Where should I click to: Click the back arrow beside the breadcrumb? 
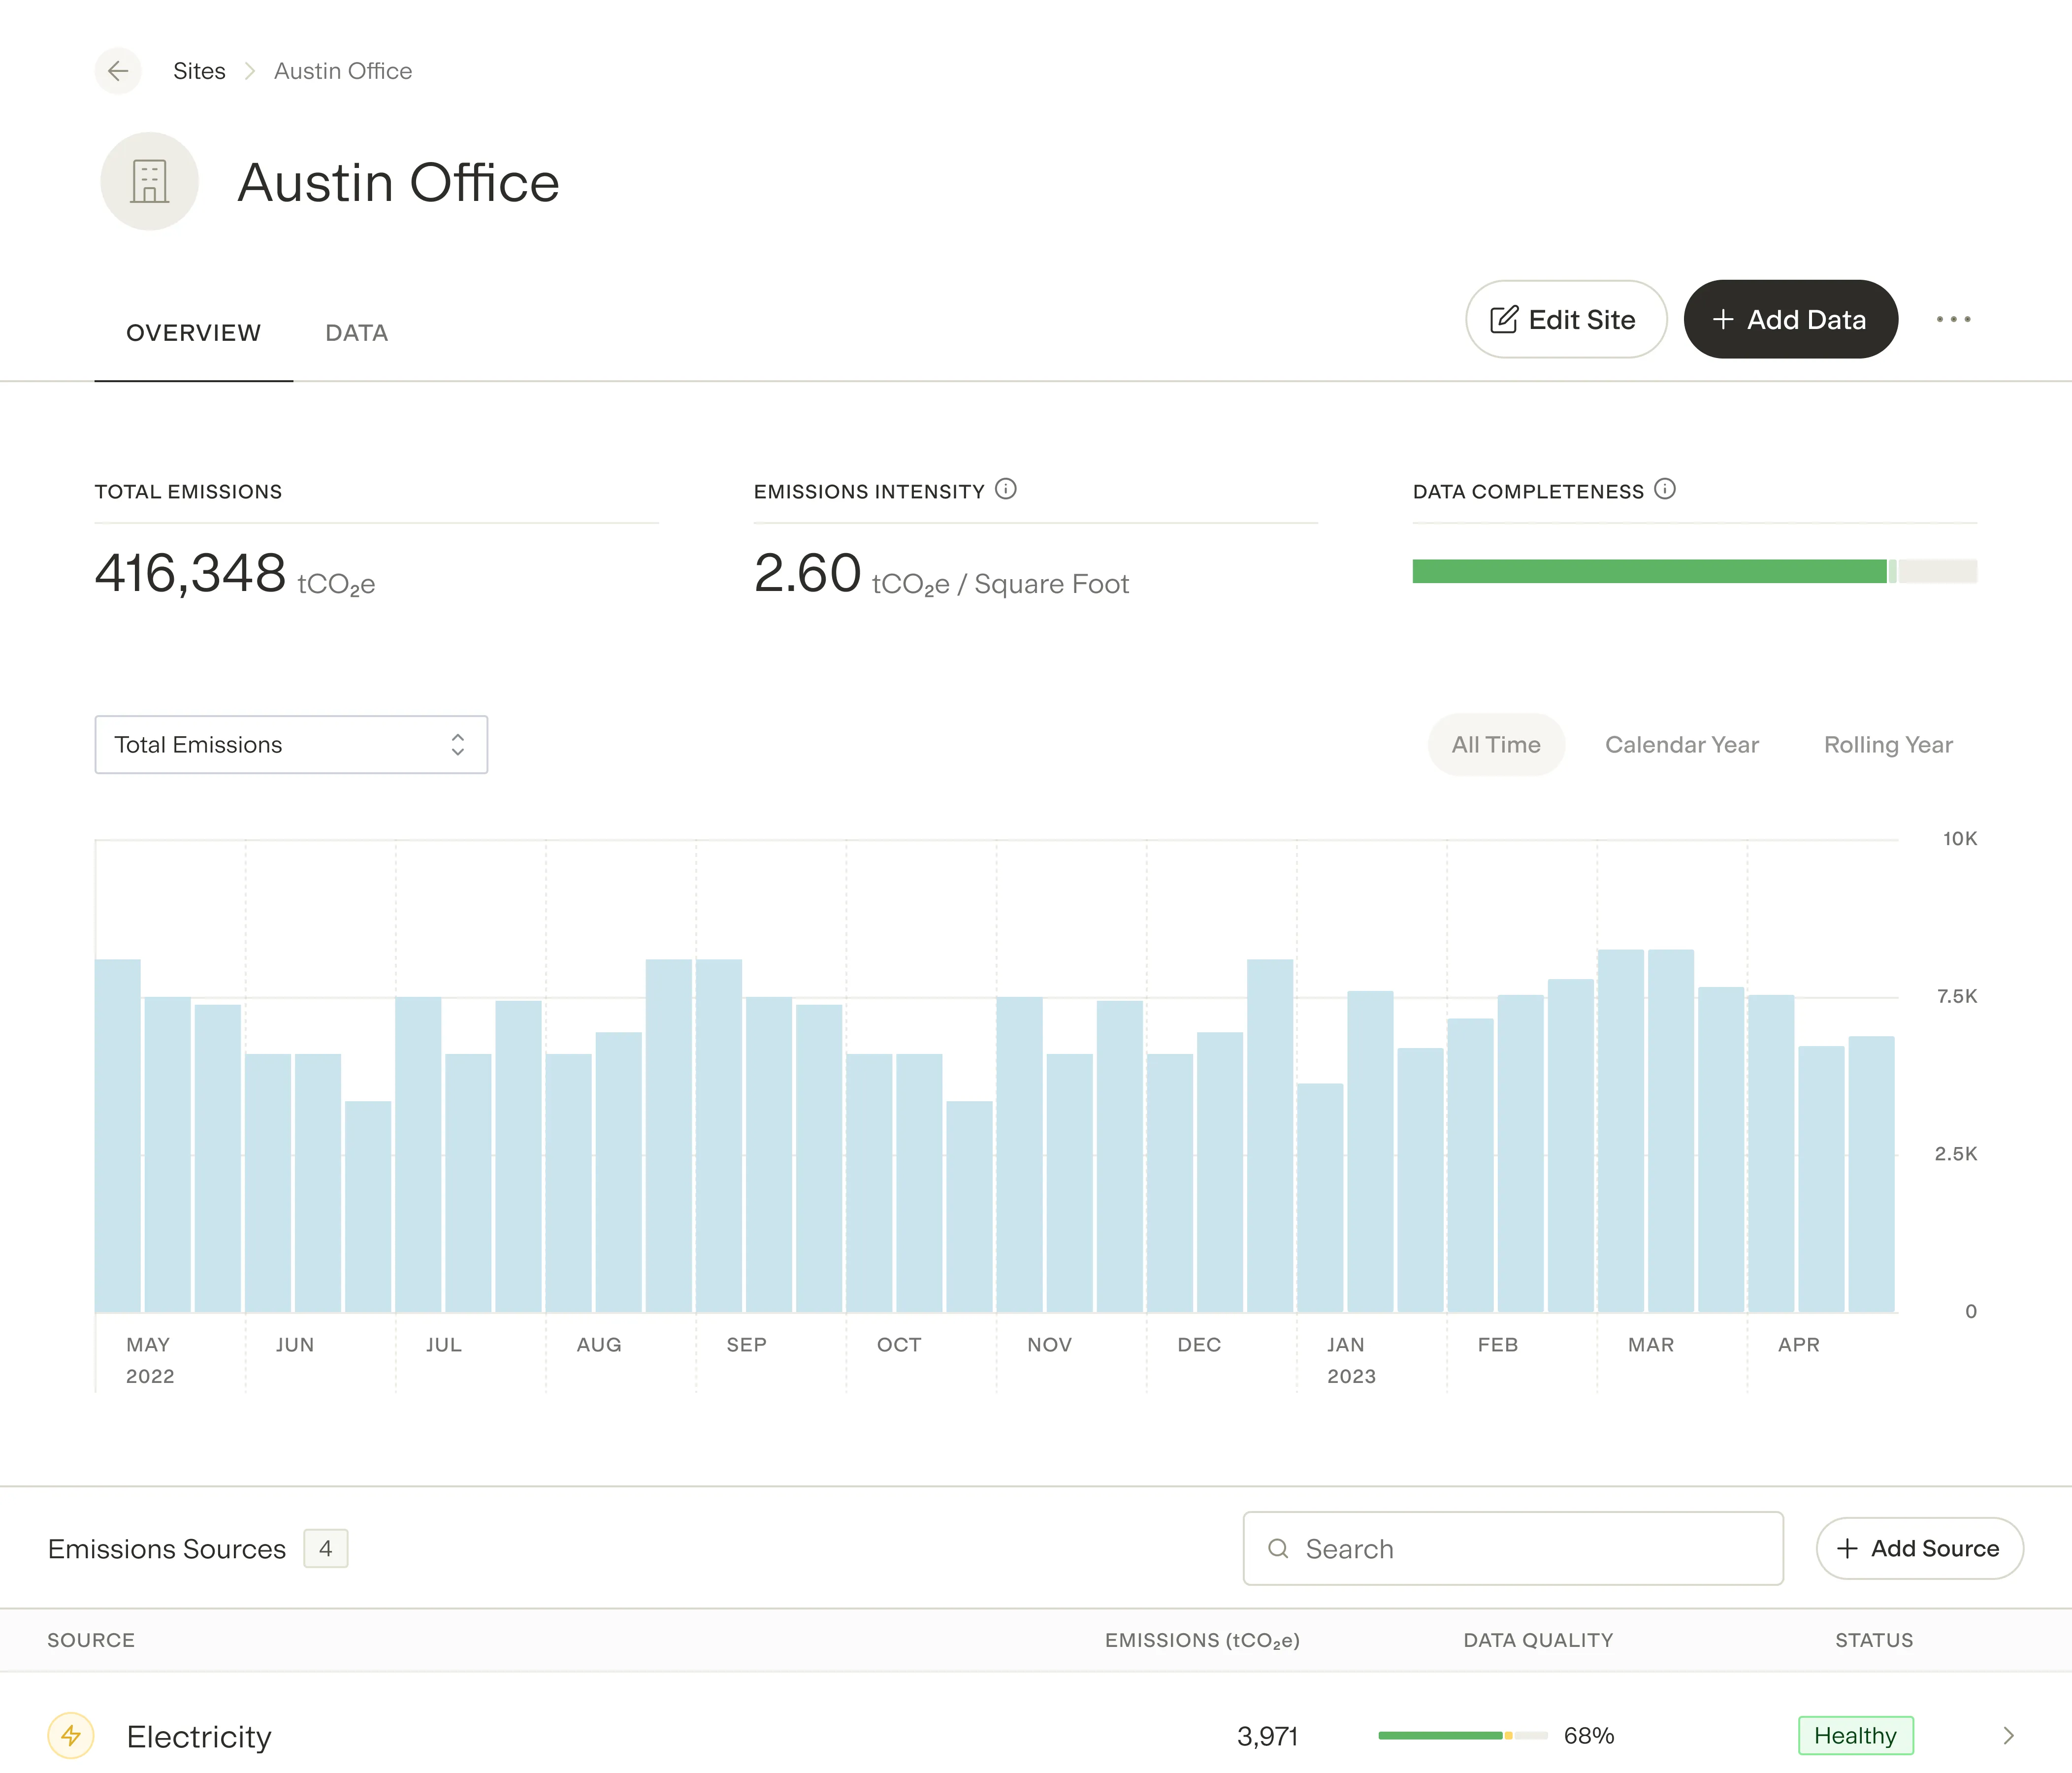[x=118, y=71]
